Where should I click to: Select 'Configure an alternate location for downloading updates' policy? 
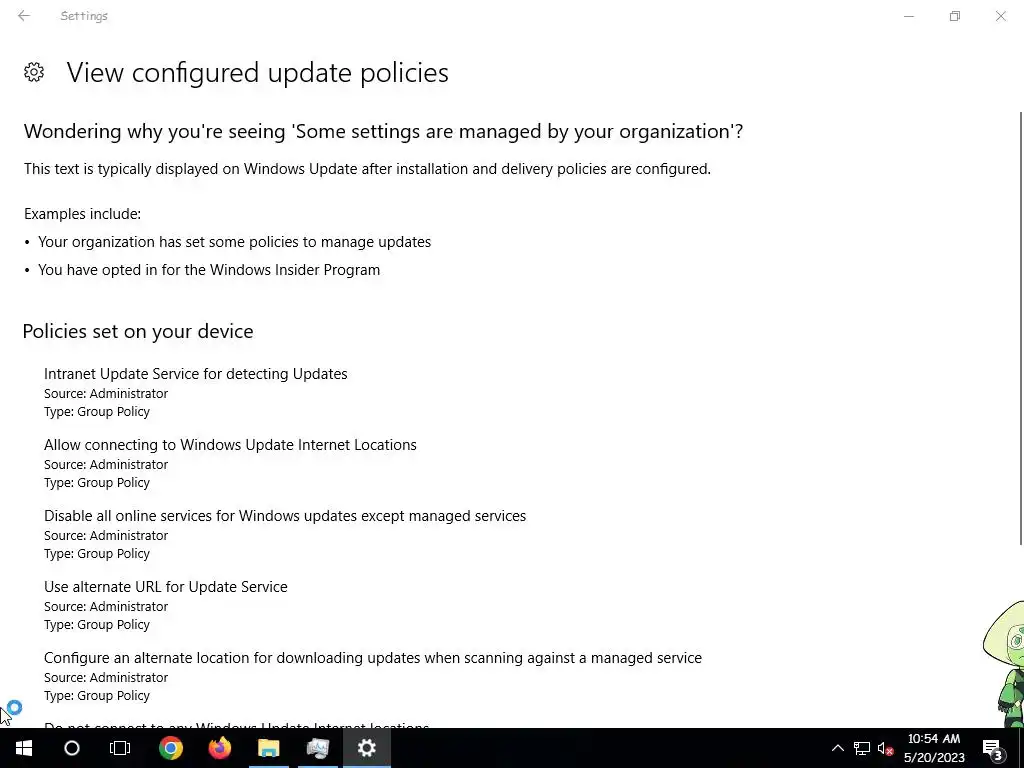point(372,658)
